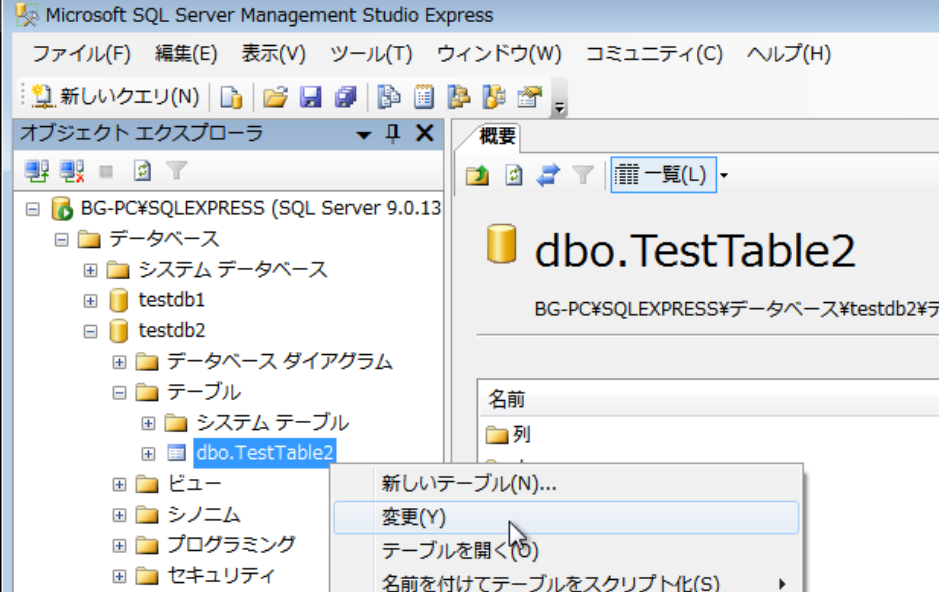Click the properties window icon in main toolbar
Screen dimensions: 939x592
(x=529, y=97)
